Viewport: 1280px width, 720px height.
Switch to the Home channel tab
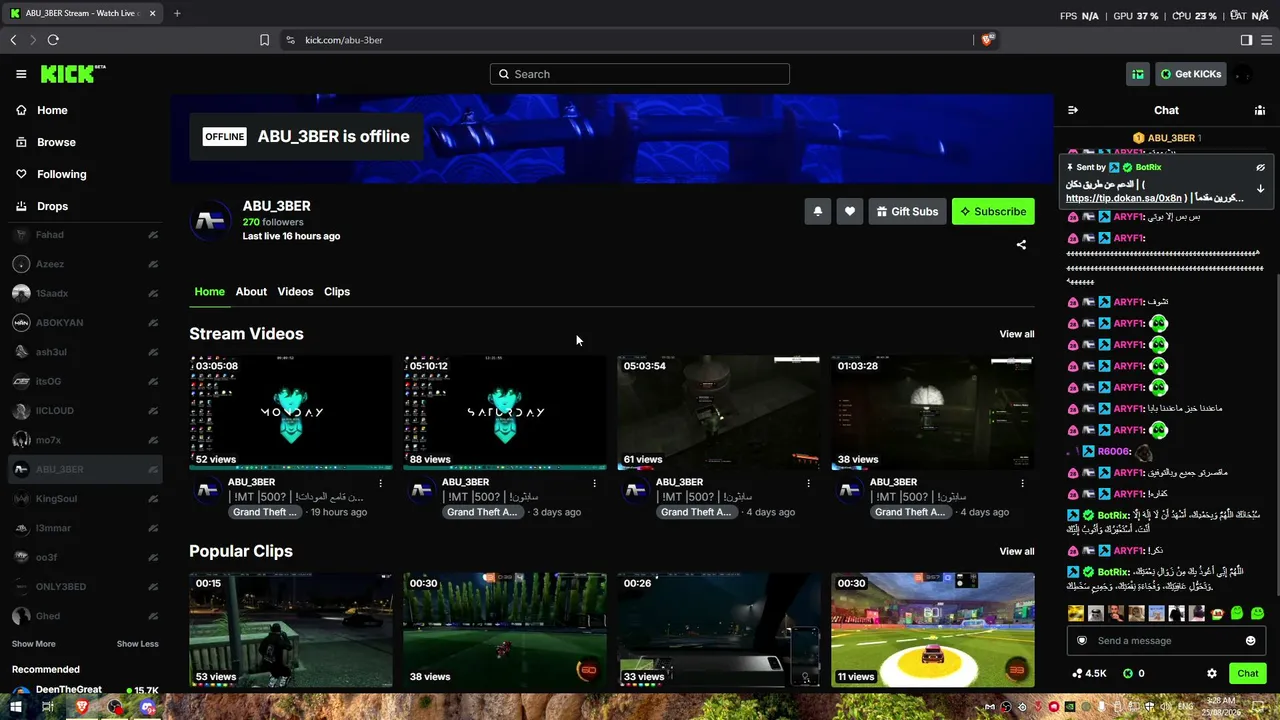pyautogui.click(x=209, y=292)
